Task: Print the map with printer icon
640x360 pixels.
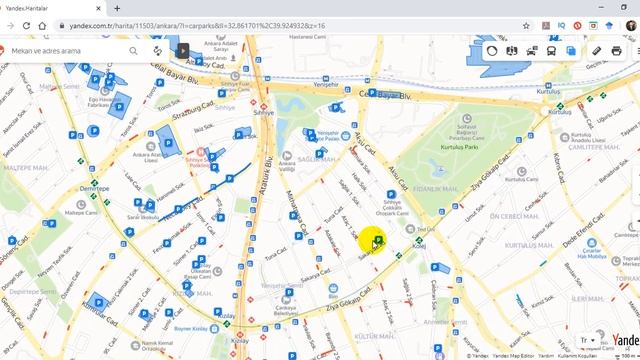Action: [x=616, y=51]
